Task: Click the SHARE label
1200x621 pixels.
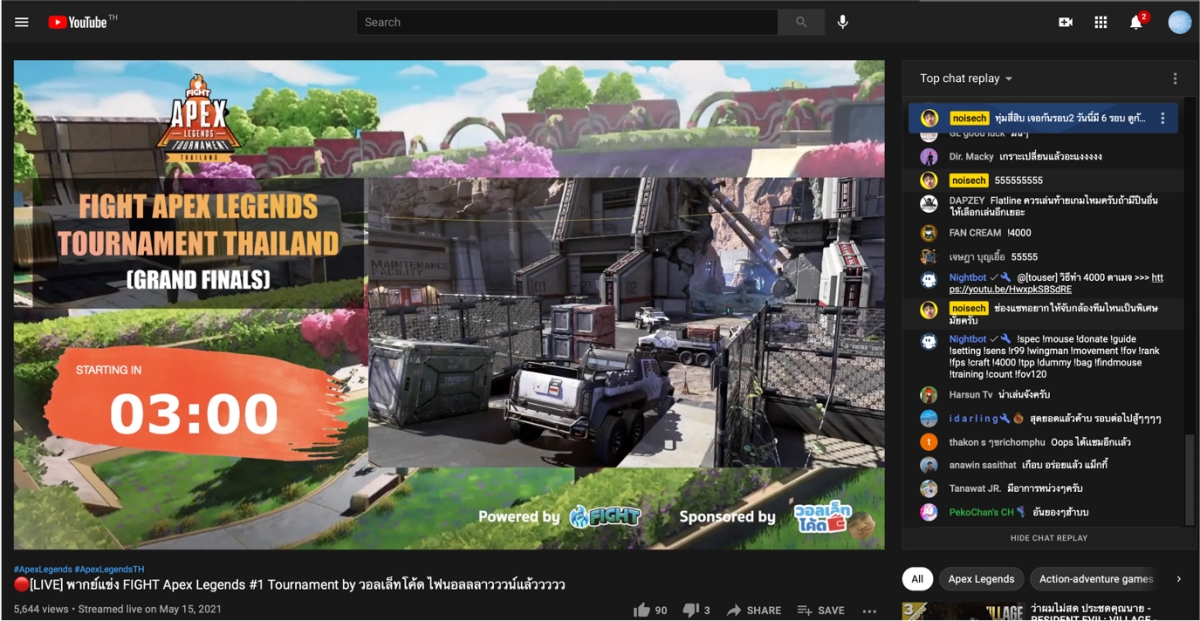Action: coord(764,610)
